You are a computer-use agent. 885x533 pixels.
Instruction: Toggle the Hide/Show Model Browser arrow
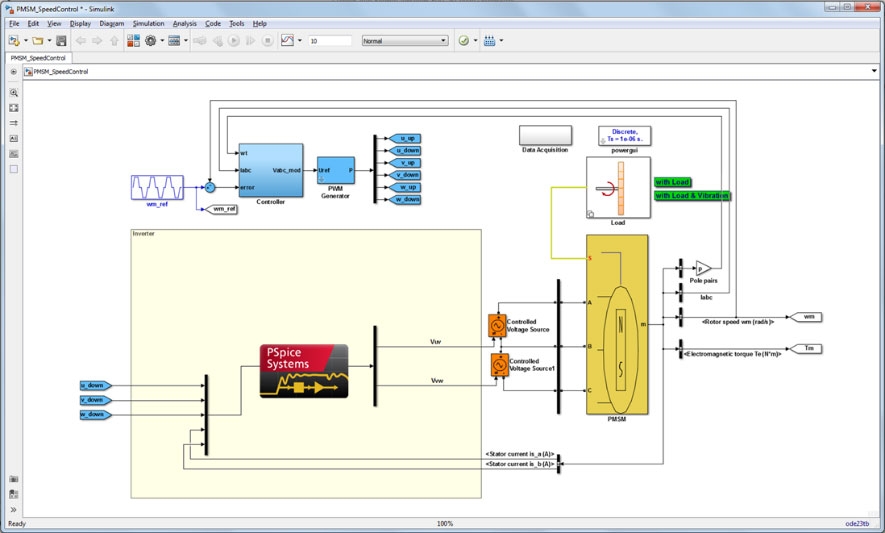(13, 72)
